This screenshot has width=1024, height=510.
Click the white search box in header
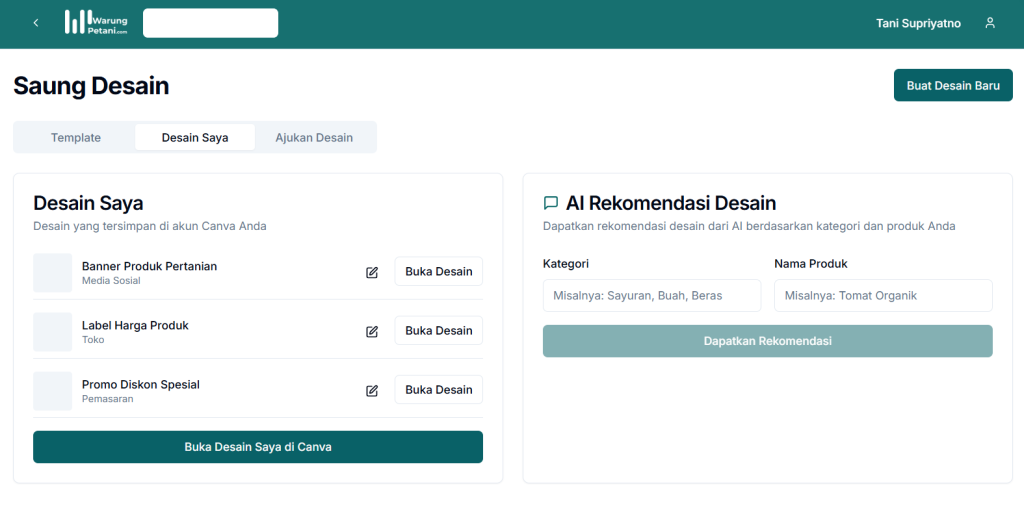click(x=210, y=23)
